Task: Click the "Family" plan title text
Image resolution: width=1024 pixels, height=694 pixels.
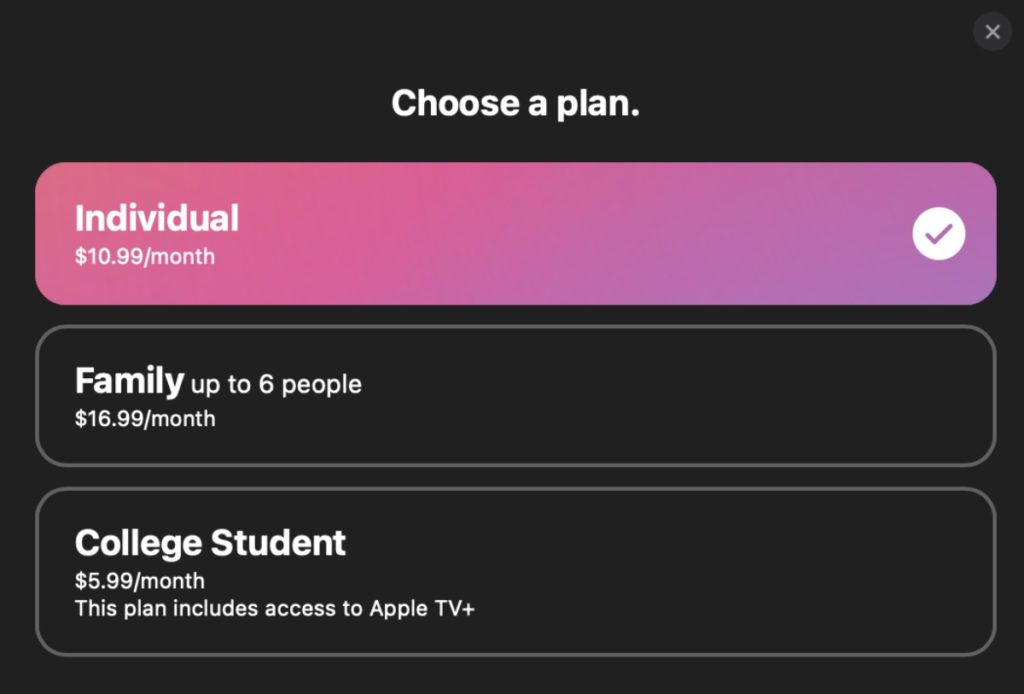Action: click(129, 381)
